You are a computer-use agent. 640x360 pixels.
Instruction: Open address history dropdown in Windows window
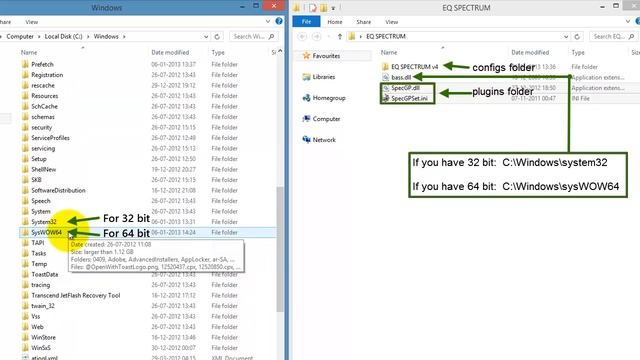[x=206, y=37]
